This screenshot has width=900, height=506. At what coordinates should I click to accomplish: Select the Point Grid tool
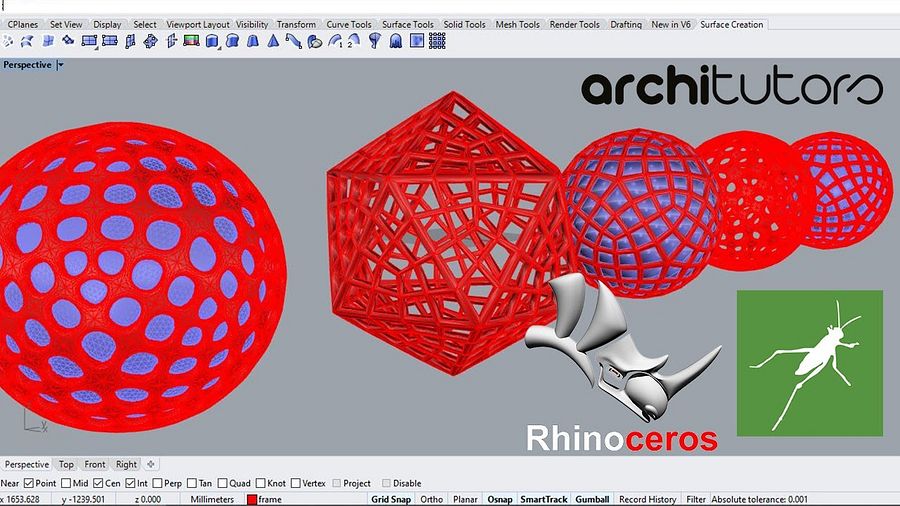pyautogui.click(x=437, y=41)
